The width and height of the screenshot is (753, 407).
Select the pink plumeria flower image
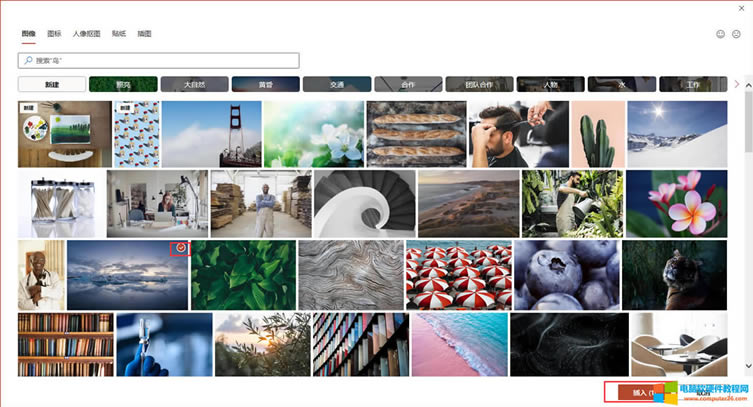point(677,204)
